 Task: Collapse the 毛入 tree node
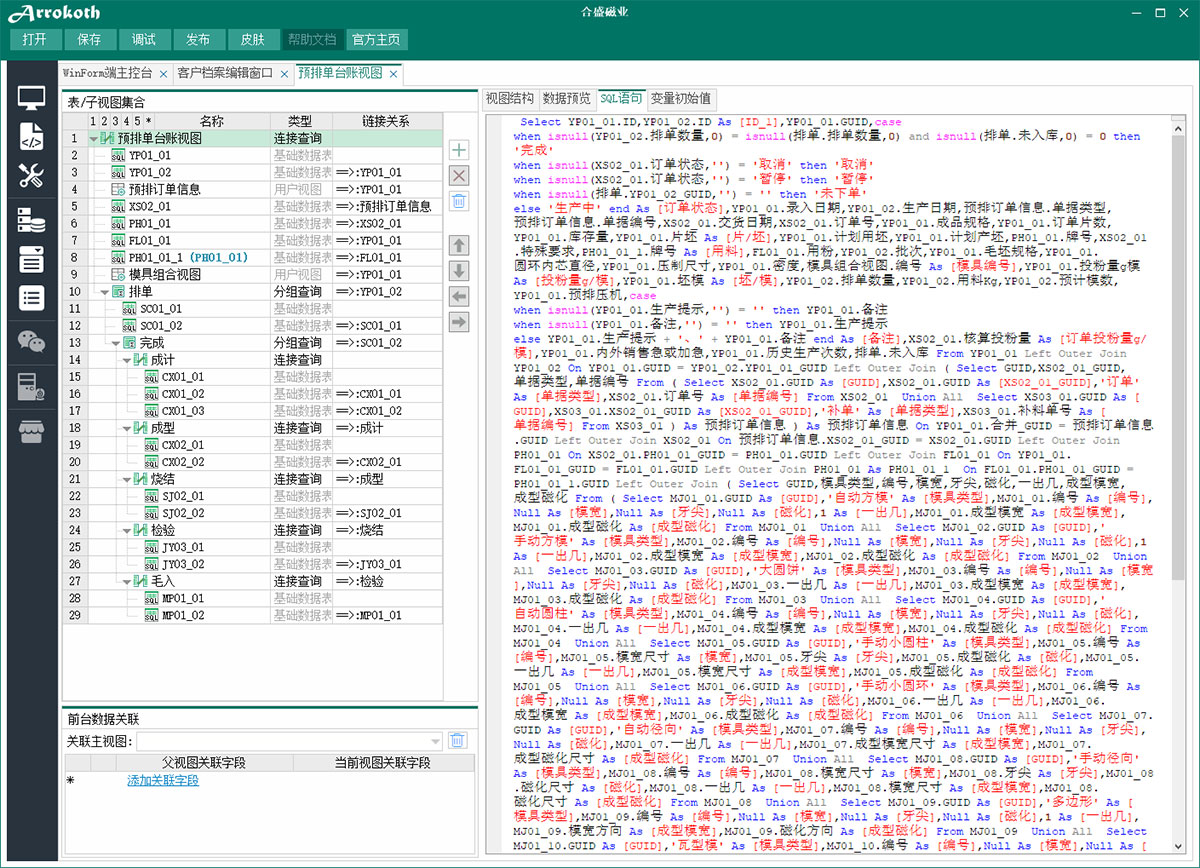(127, 581)
